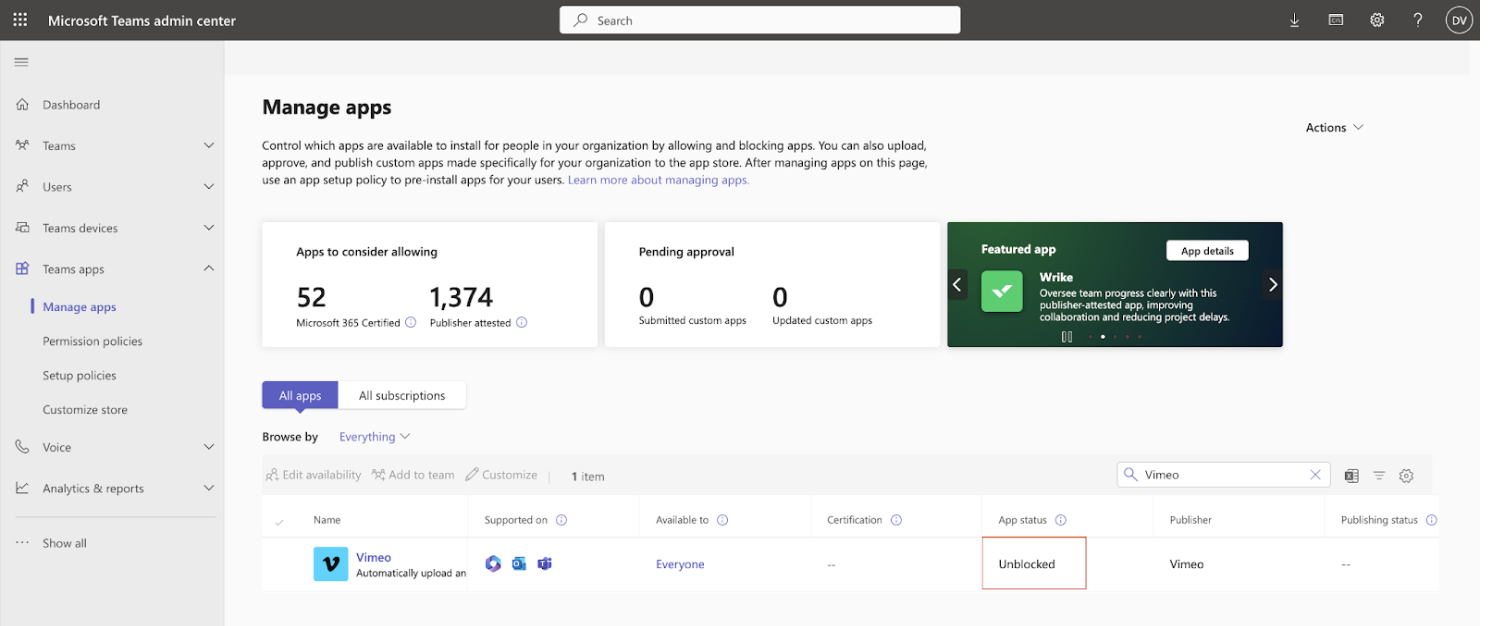Open Permission policies in sidebar
1490x626 pixels.
click(x=92, y=341)
